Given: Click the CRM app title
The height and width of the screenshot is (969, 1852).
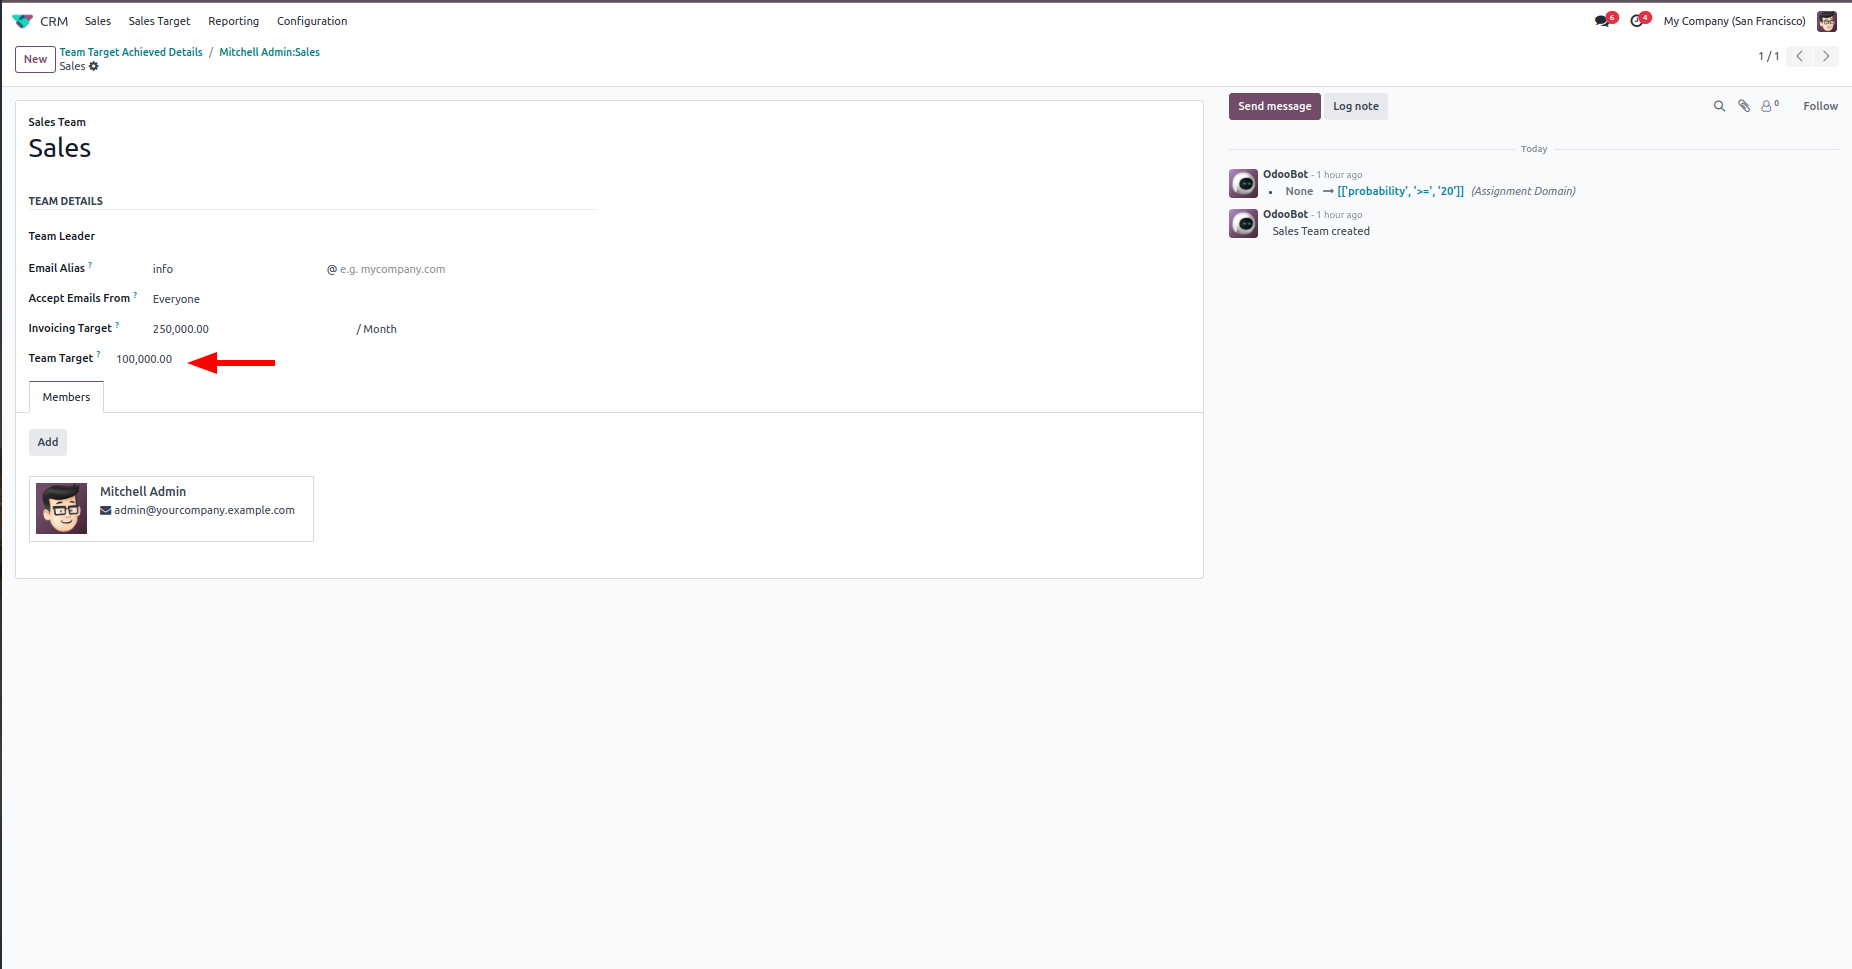Looking at the screenshot, I should (54, 21).
